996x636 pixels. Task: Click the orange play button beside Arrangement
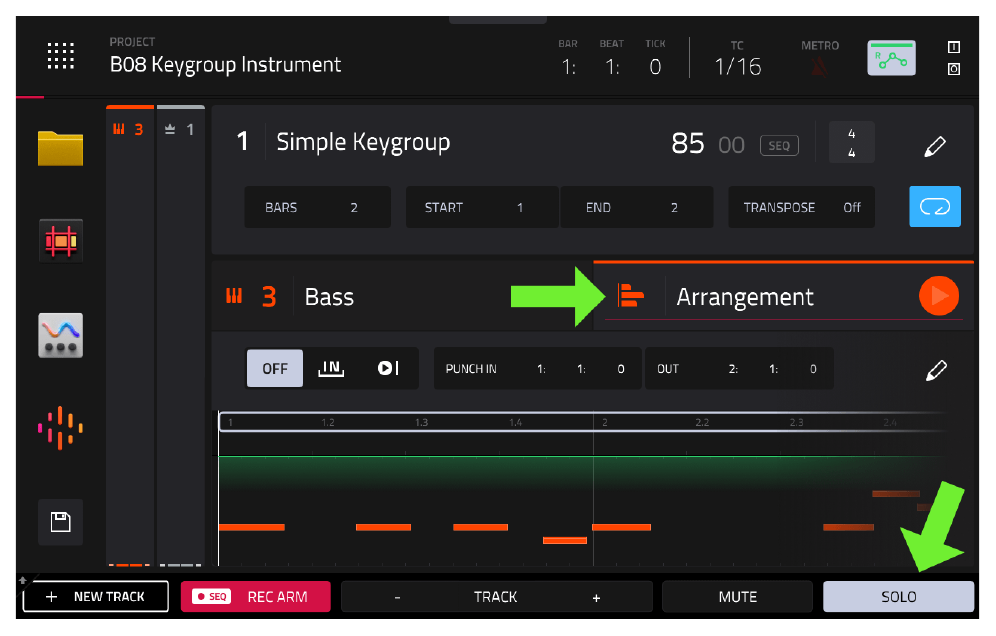[x=939, y=295]
